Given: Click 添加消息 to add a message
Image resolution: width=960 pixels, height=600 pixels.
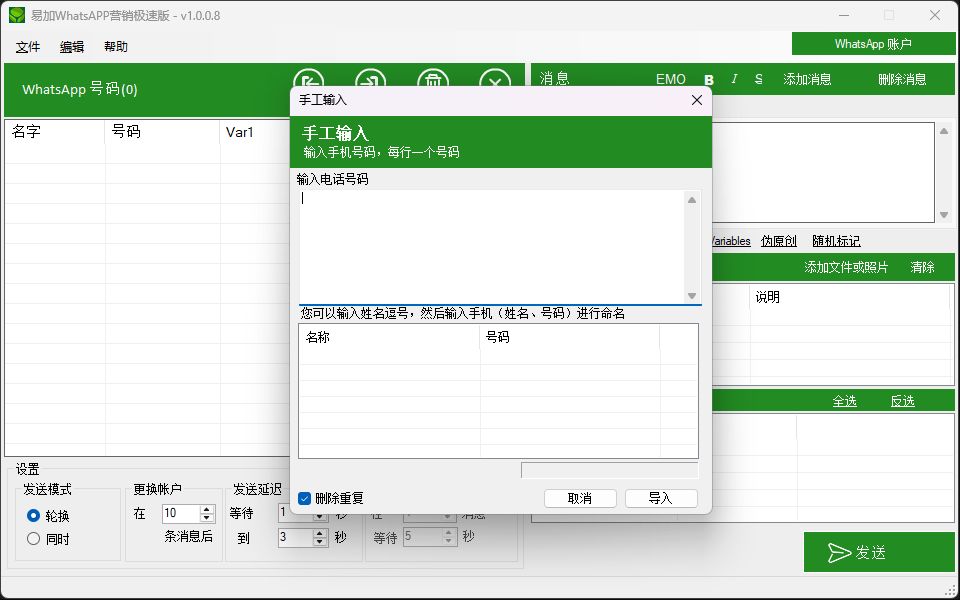Looking at the screenshot, I should coord(807,79).
